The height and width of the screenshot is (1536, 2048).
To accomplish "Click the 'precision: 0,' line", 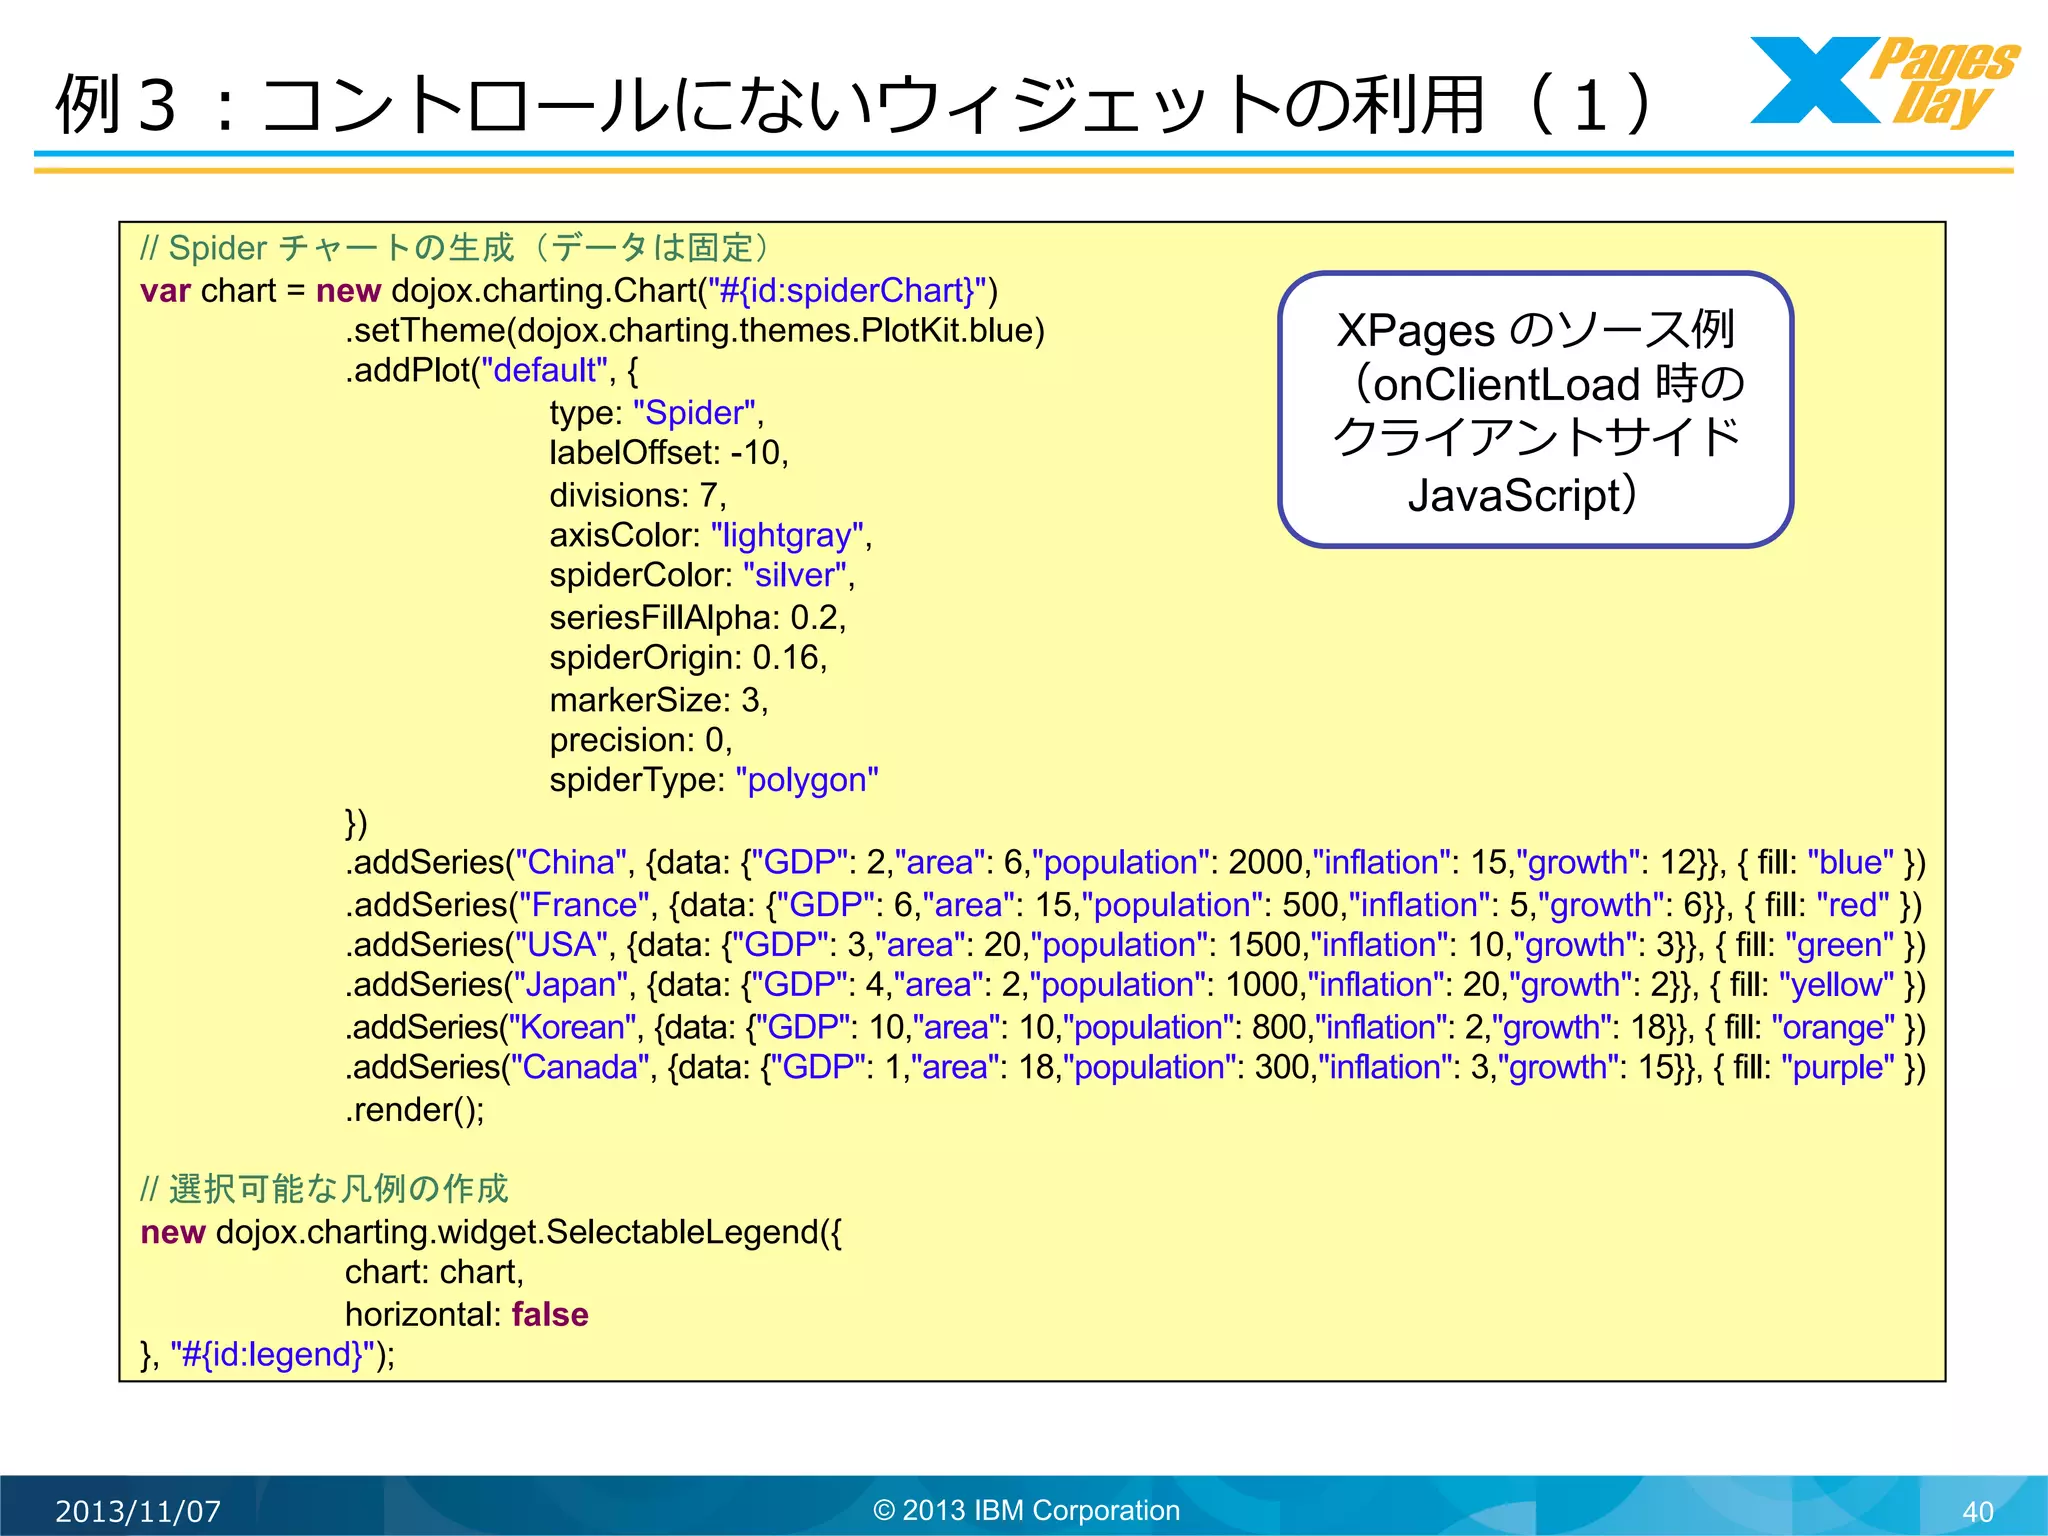I will (641, 739).
